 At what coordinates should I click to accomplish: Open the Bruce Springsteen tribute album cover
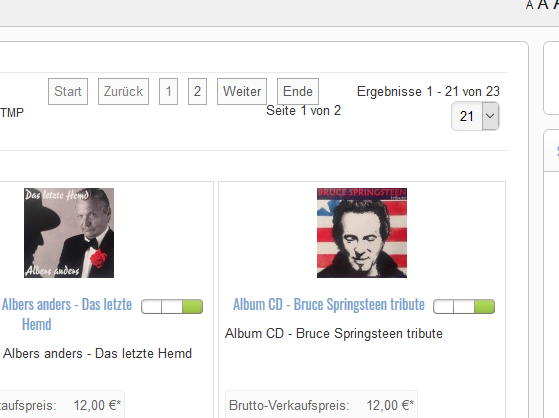[362, 233]
